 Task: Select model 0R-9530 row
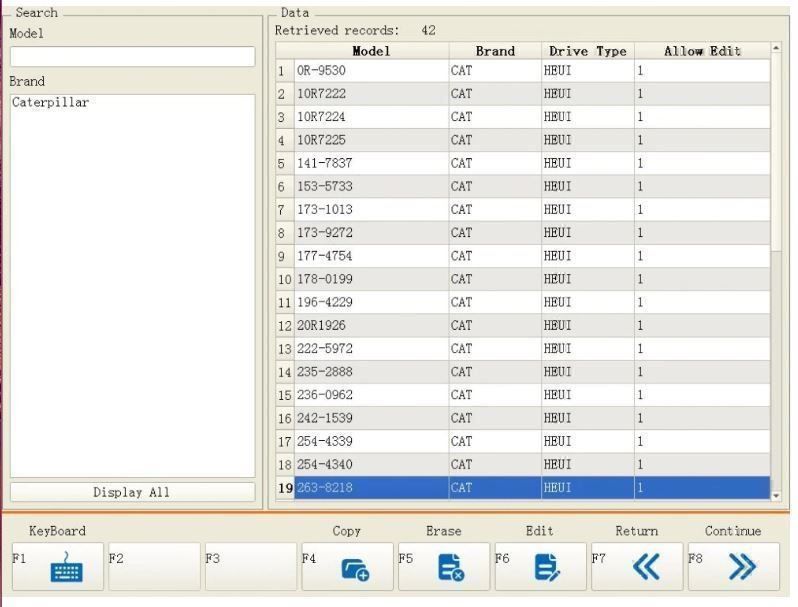[x=523, y=71]
